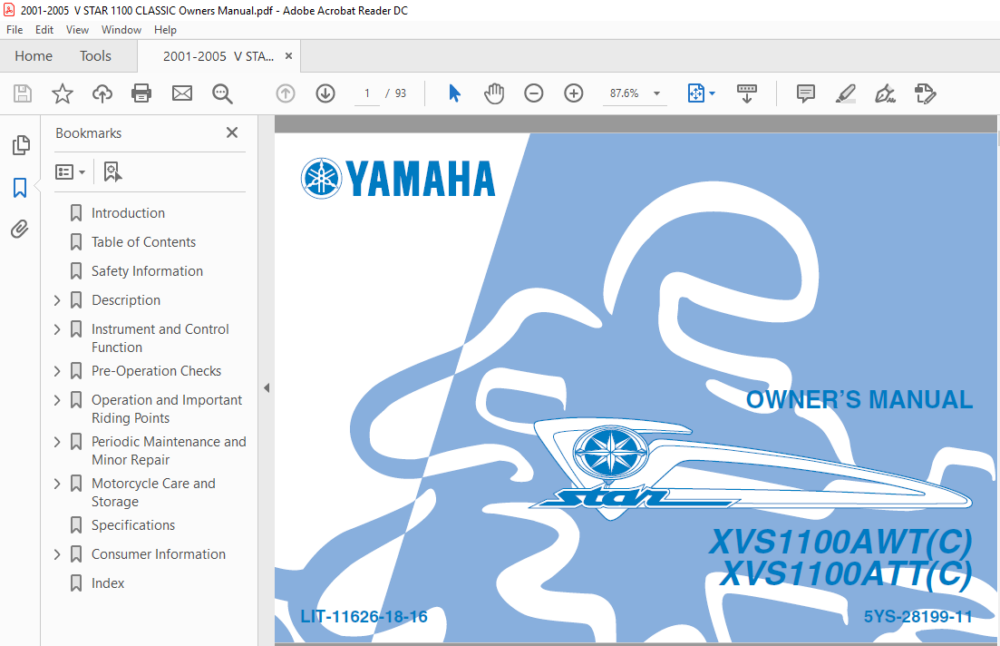Open the Find text magnifier
Viewport: 1000px width, 646px height.
click(x=222, y=94)
